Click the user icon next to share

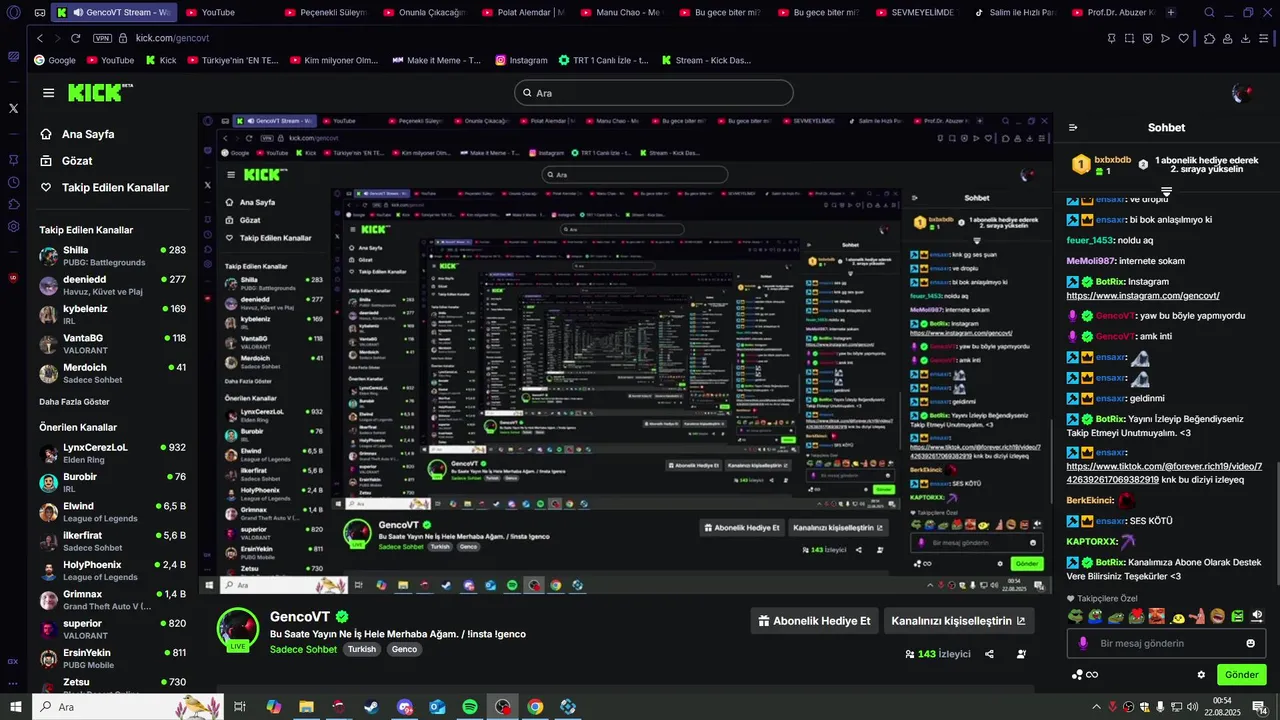click(x=1021, y=654)
